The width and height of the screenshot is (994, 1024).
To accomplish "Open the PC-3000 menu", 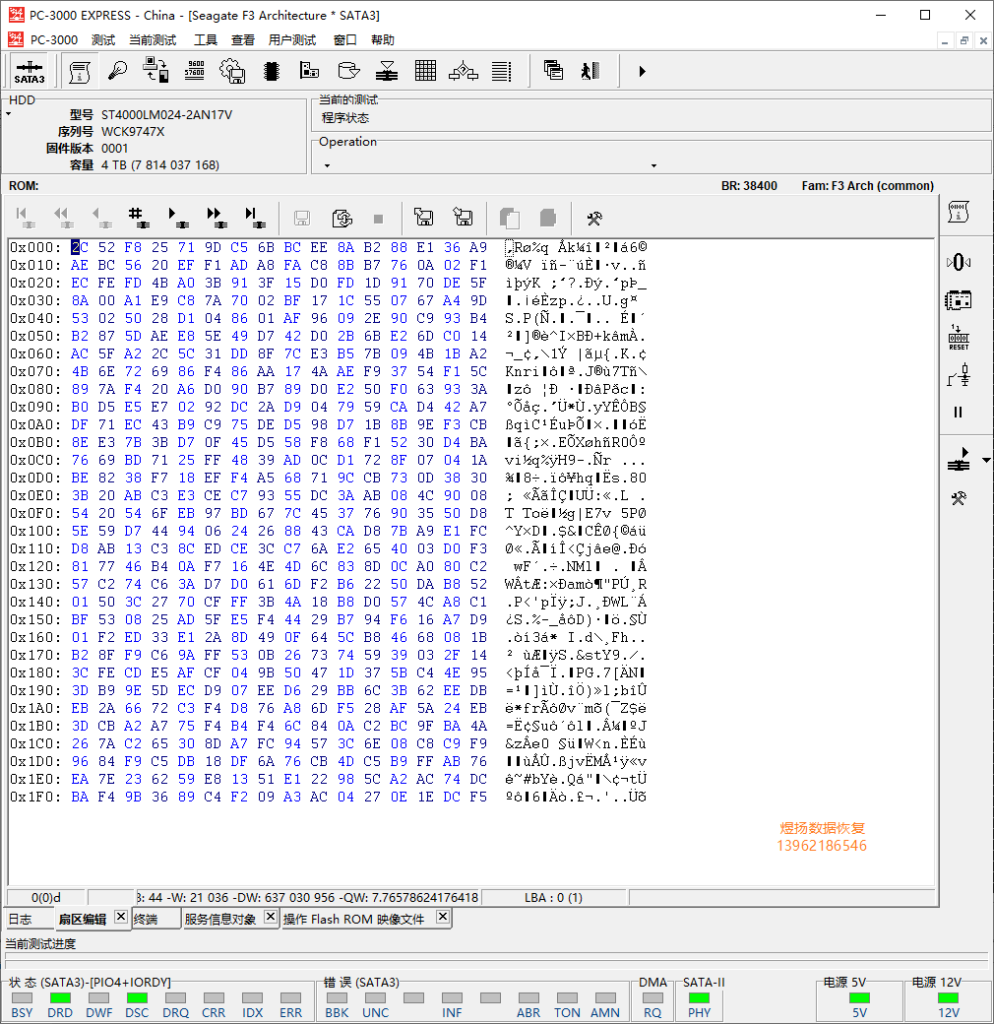I will (x=54, y=40).
